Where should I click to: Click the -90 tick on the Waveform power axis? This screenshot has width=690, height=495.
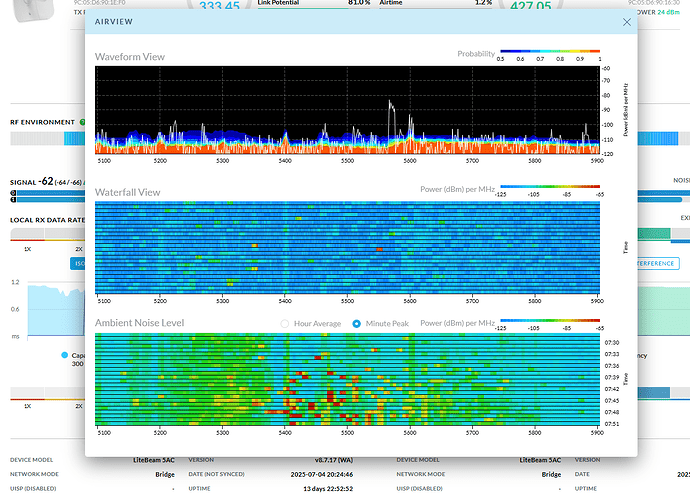pos(606,110)
